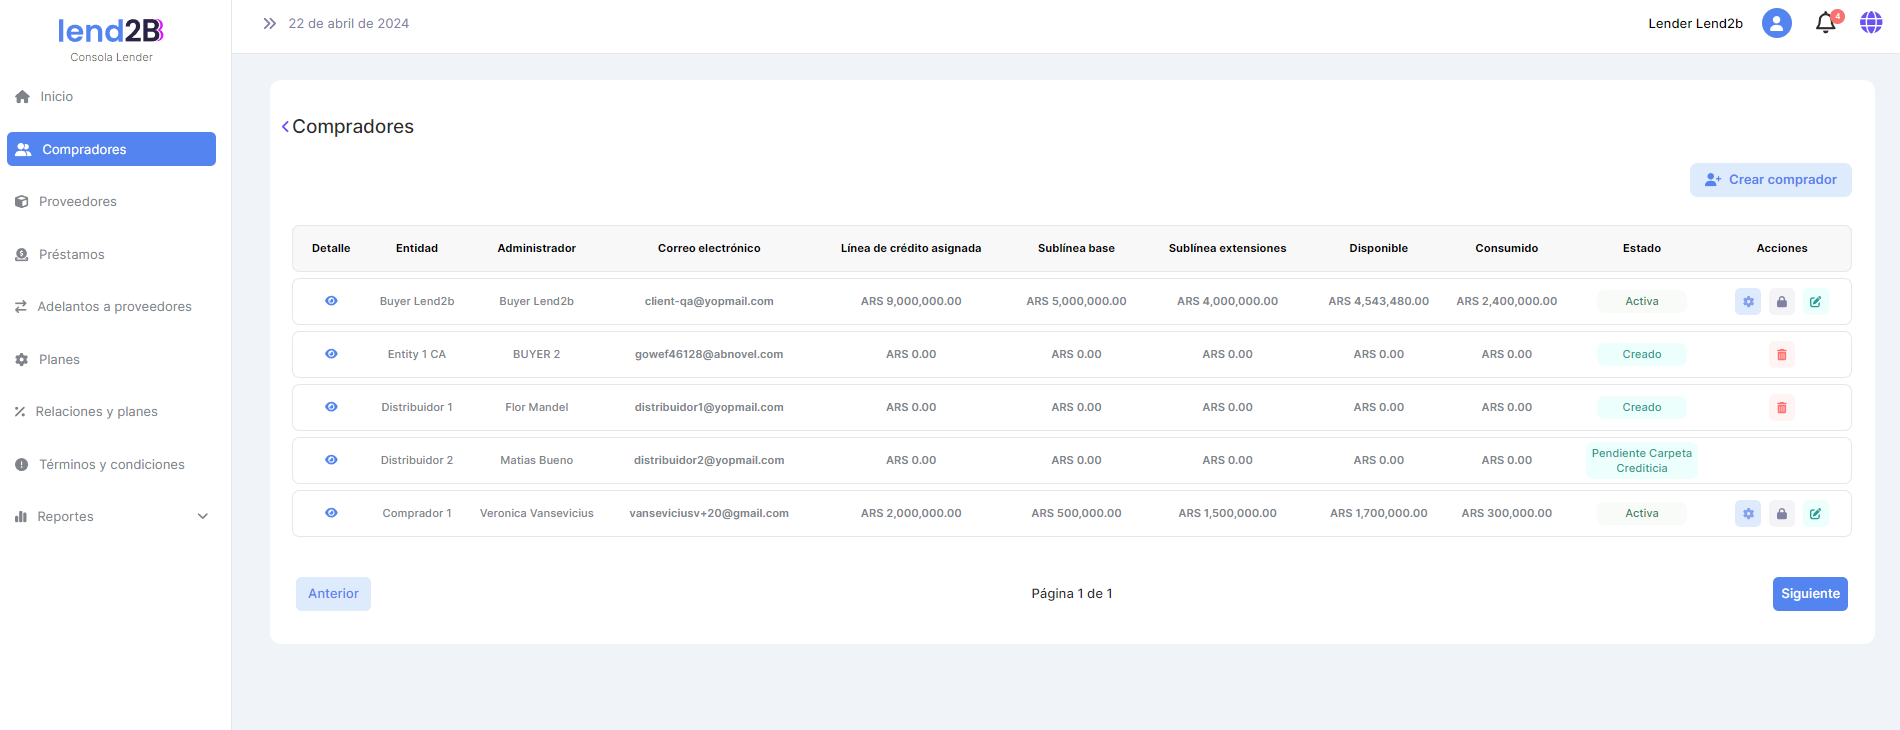View details eye icon for Comprador 1

coord(331,513)
